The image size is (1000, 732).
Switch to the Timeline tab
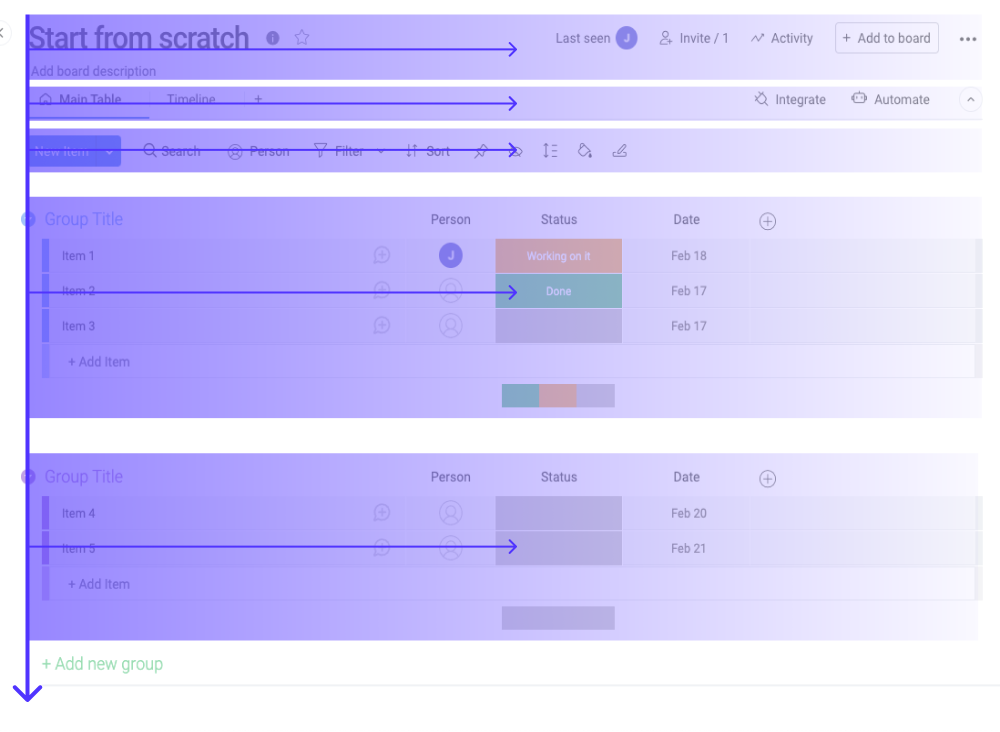(x=191, y=99)
